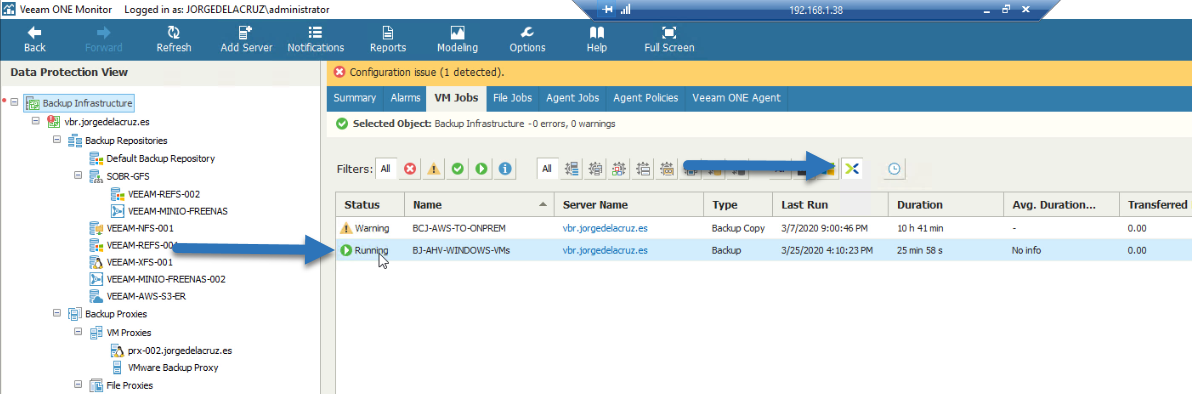Click first job-type filter icon right of All types
1192x394 pixels.
[573, 169]
